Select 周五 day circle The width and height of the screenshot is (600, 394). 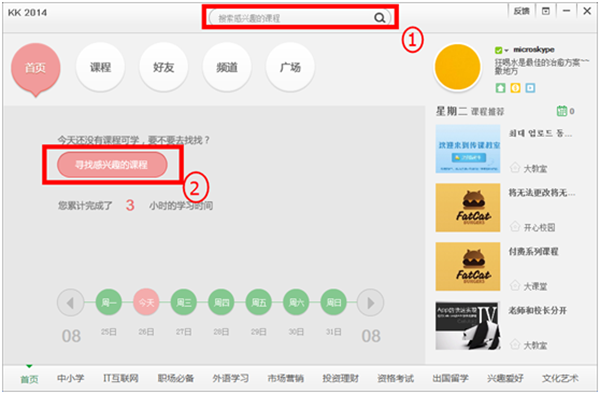click(x=259, y=303)
